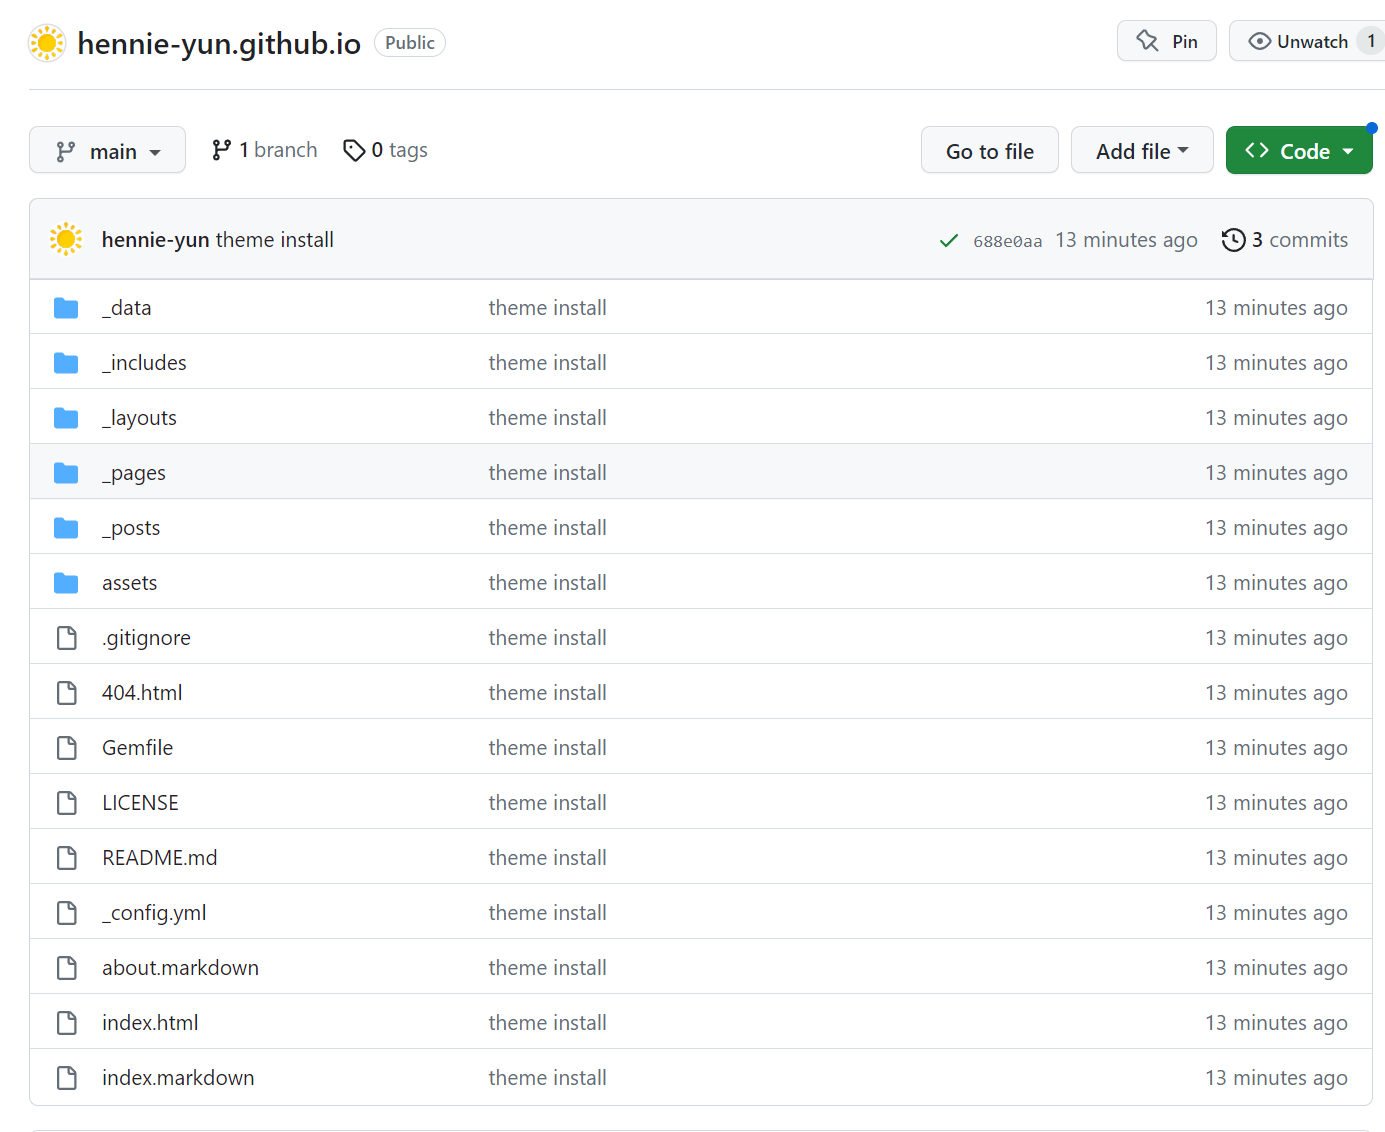Open the commit message in the Gemfile row
Screen dimensions: 1385x1132
547,748
